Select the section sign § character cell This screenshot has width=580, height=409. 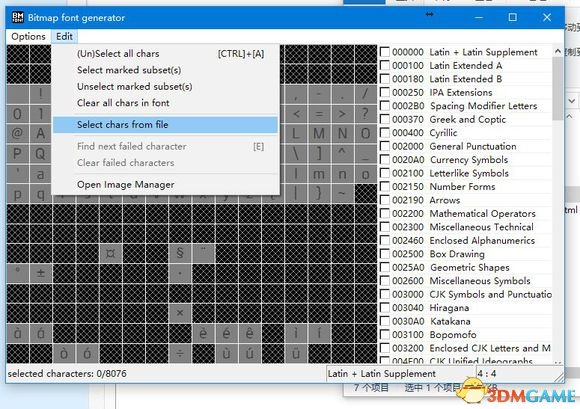point(180,253)
